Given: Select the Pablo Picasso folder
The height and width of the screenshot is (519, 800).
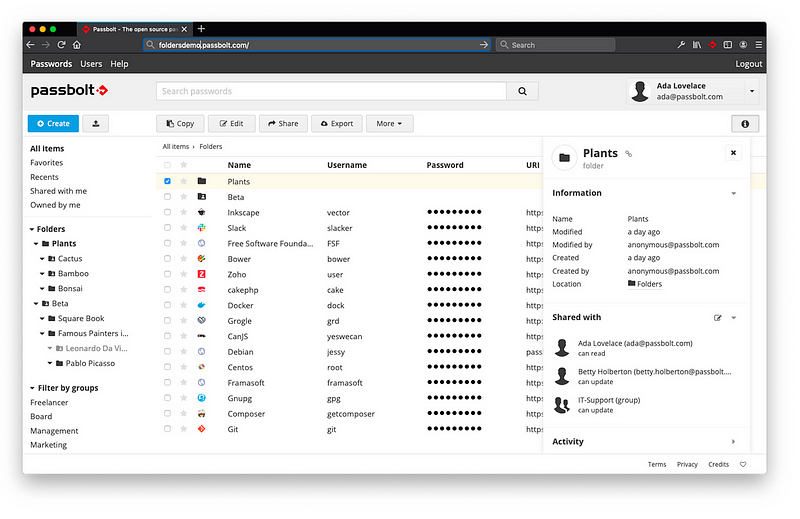Looking at the screenshot, I should pos(90,363).
